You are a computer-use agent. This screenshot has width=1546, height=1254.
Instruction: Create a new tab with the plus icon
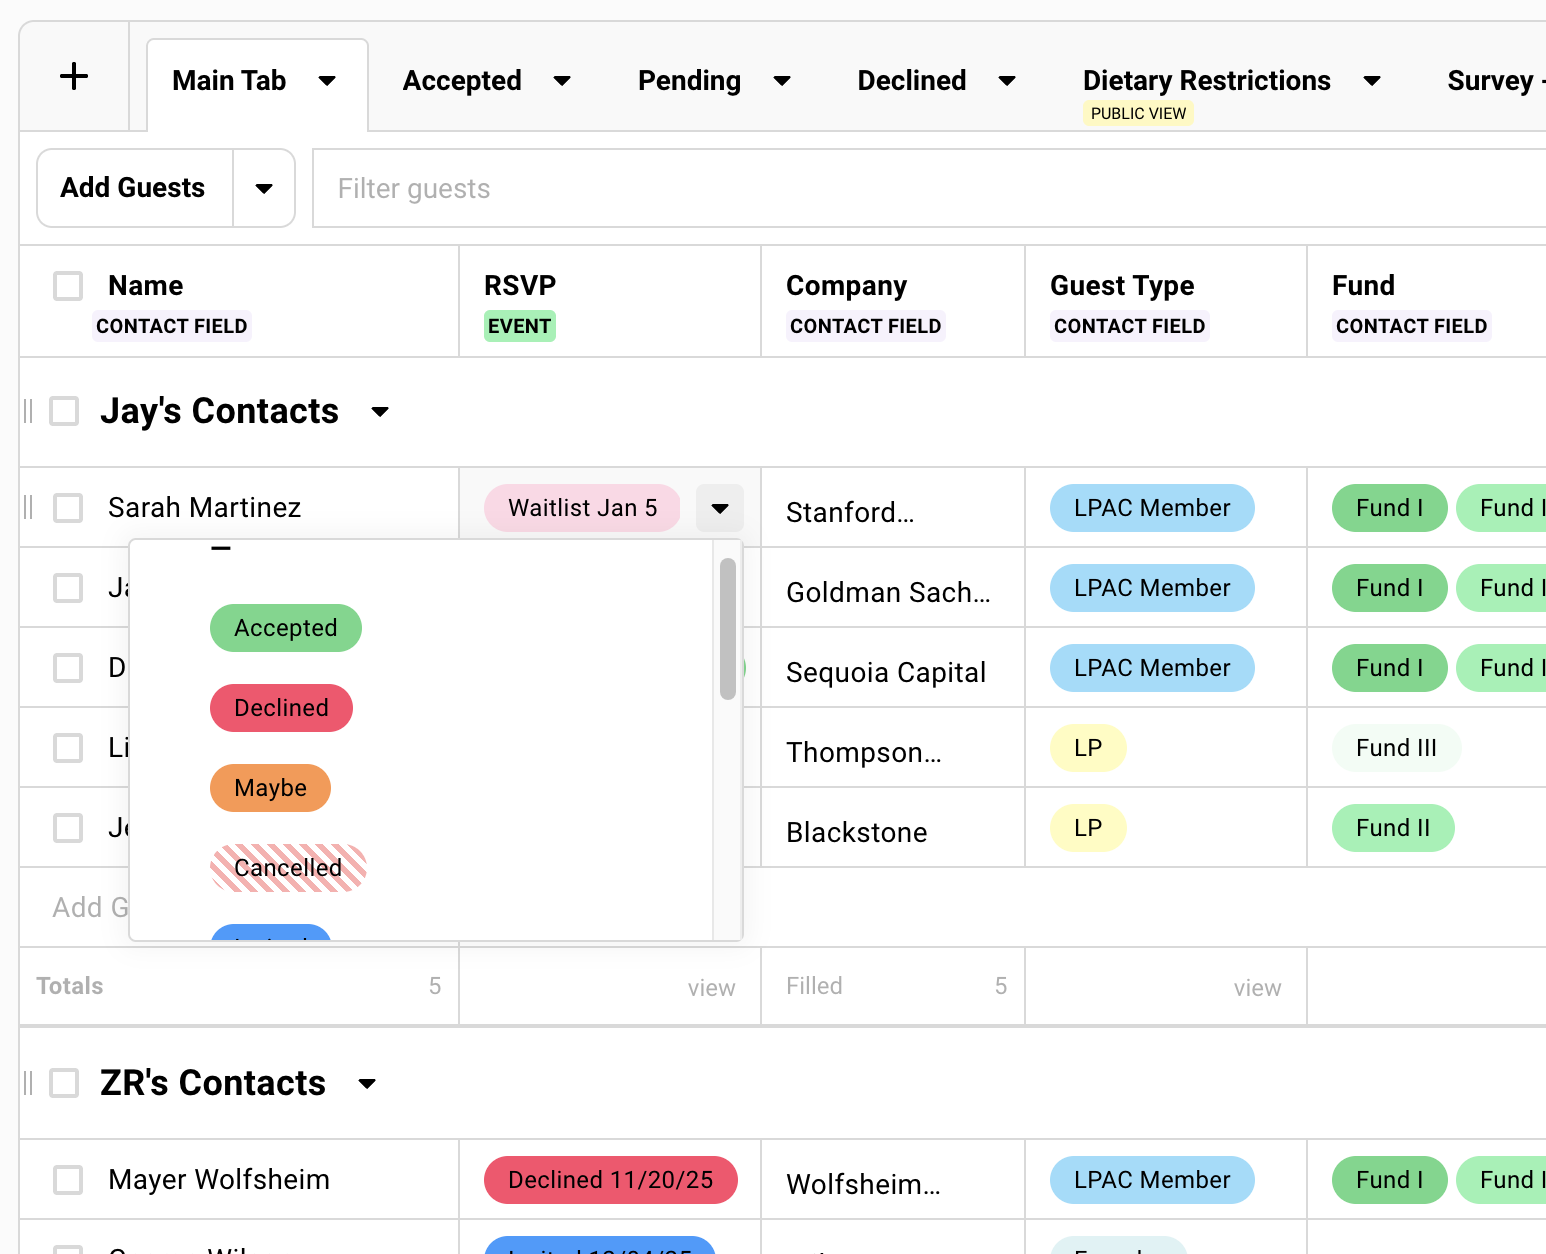coord(74,76)
